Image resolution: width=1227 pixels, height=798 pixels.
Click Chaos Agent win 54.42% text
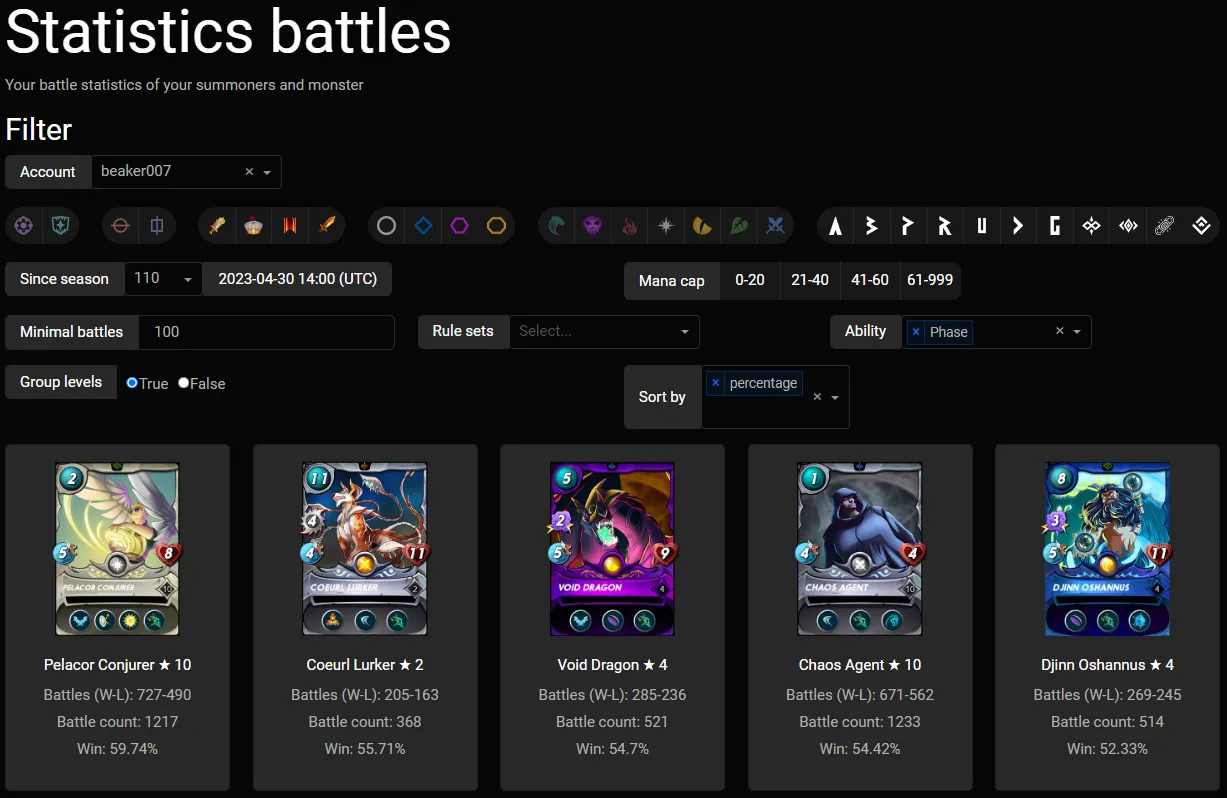click(860, 749)
